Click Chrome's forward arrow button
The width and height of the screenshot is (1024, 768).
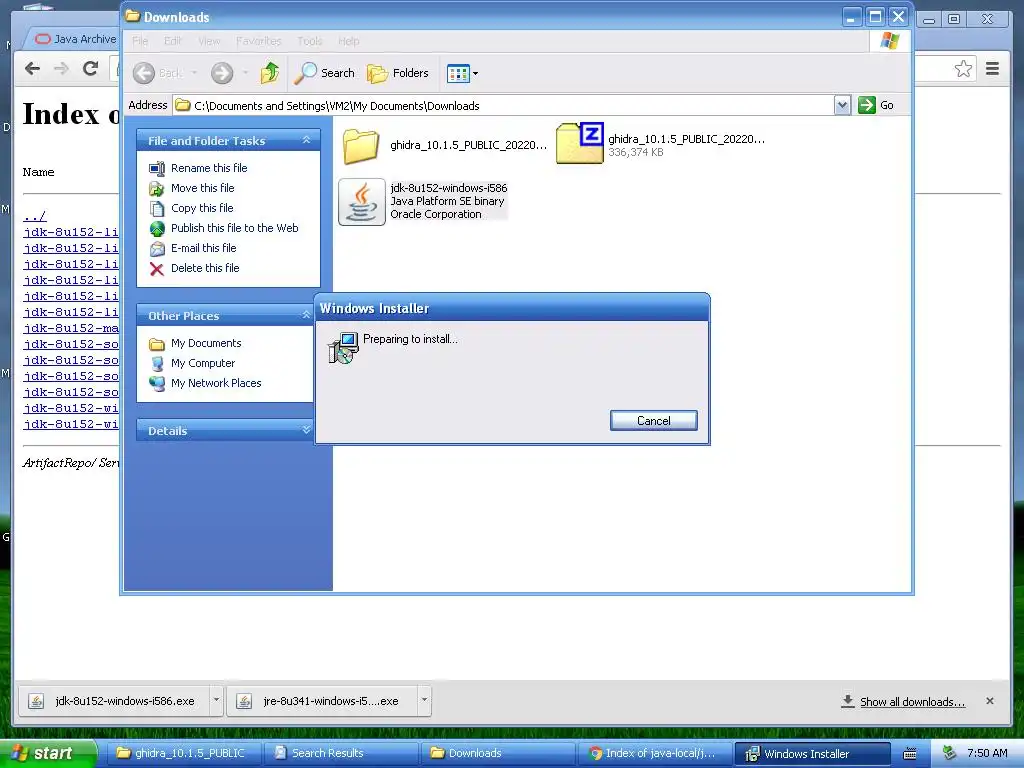pyautogui.click(x=61, y=69)
